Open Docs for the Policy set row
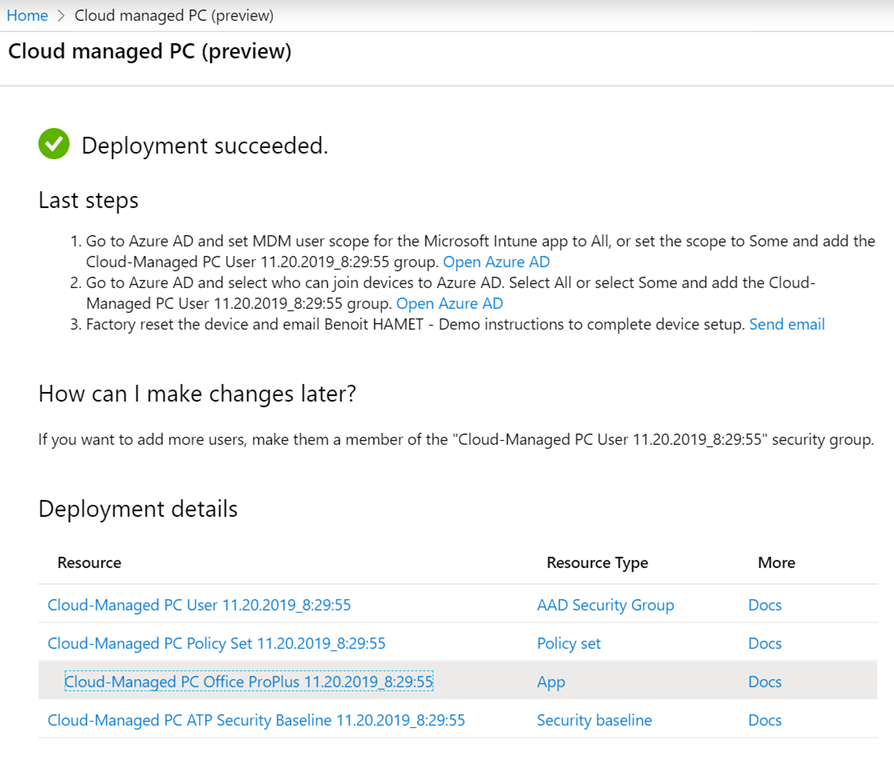 coord(764,643)
